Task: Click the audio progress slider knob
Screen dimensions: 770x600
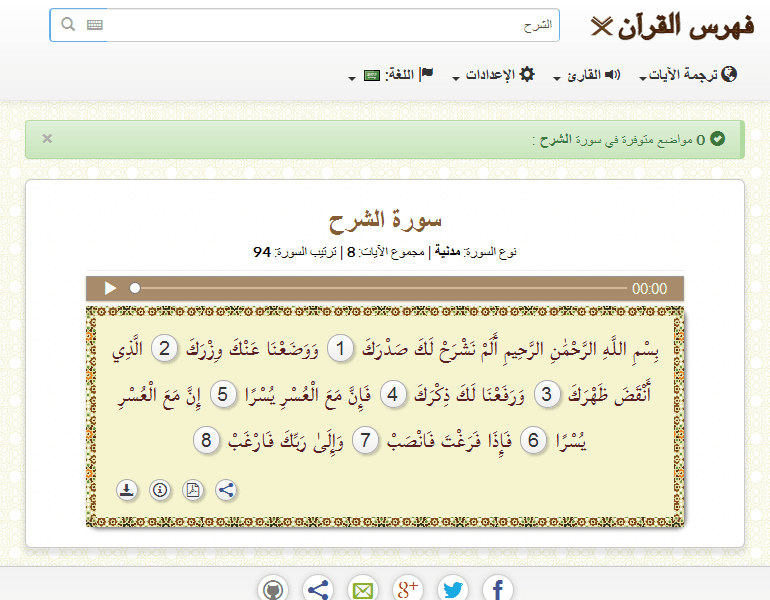Action: [135, 288]
